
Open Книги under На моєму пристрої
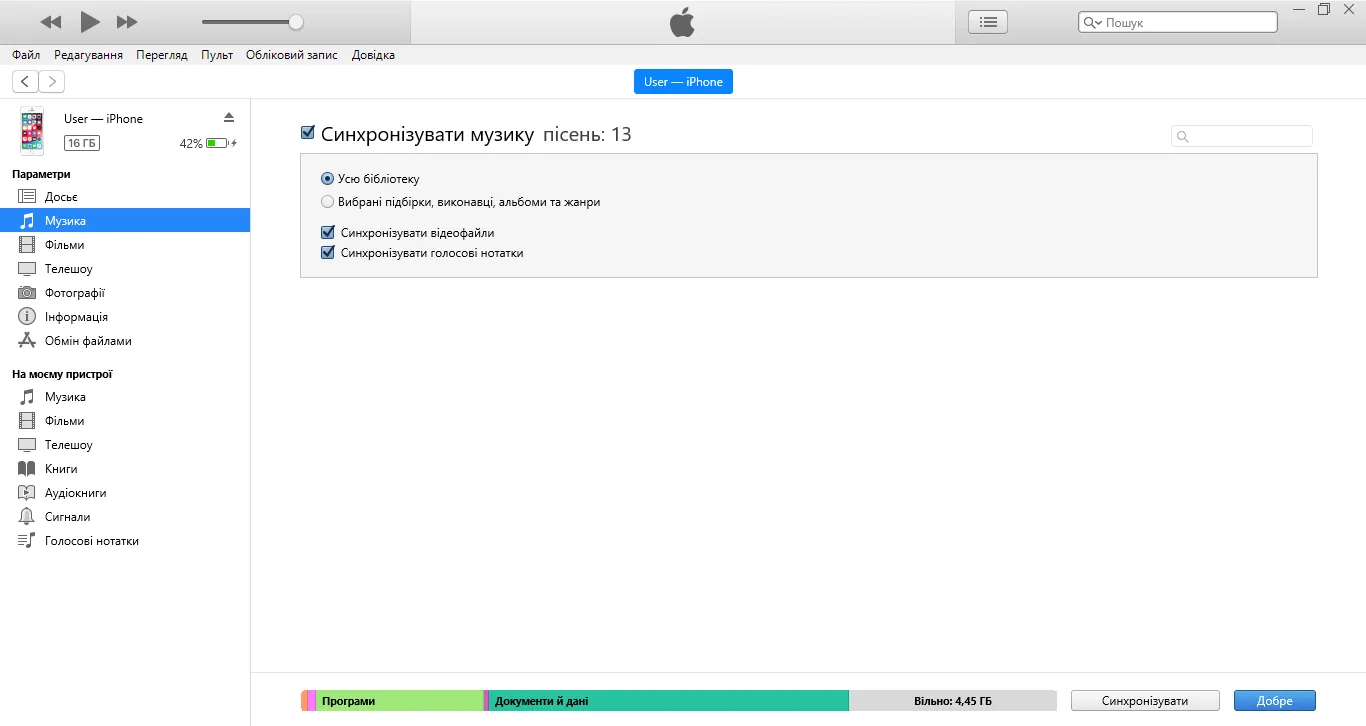pyautogui.click(x=60, y=469)
